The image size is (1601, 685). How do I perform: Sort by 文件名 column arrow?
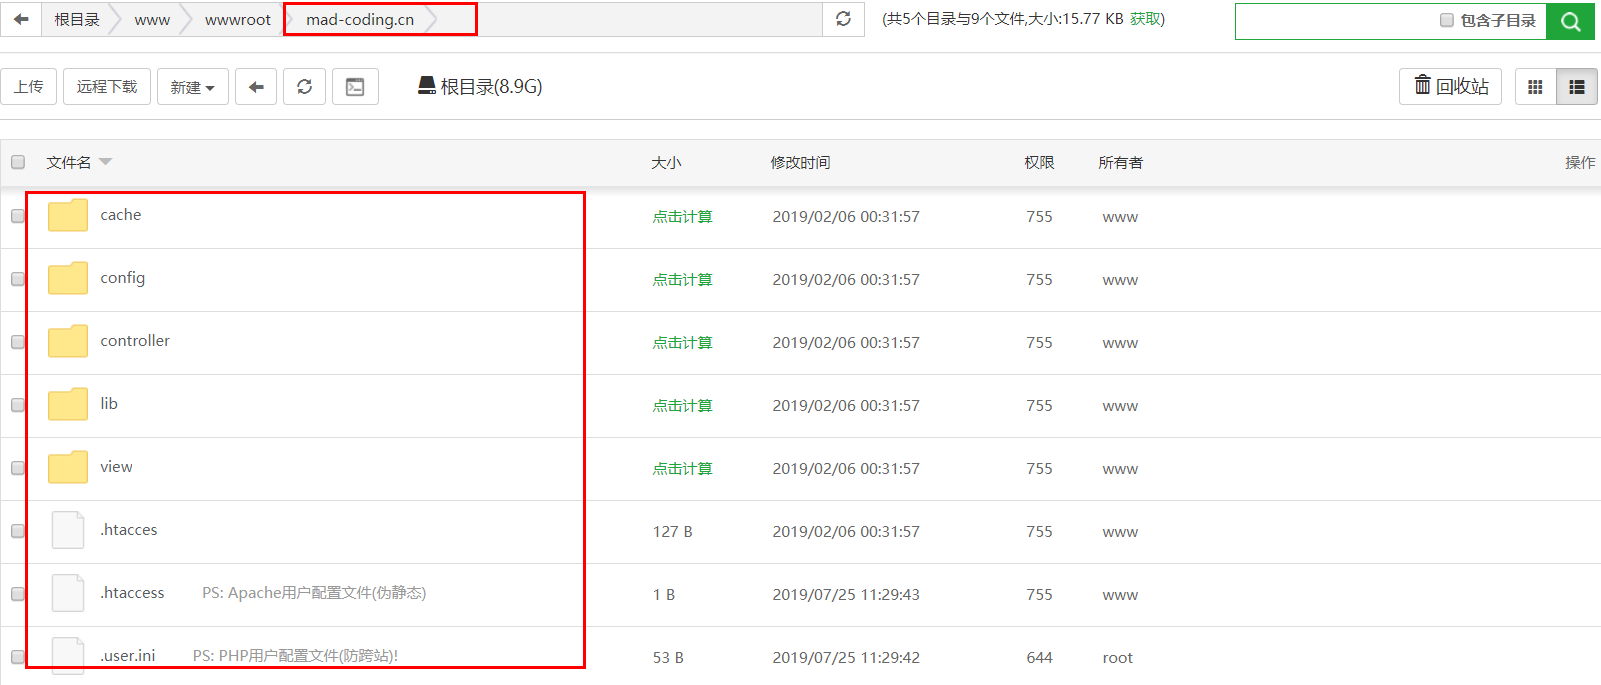106,162
